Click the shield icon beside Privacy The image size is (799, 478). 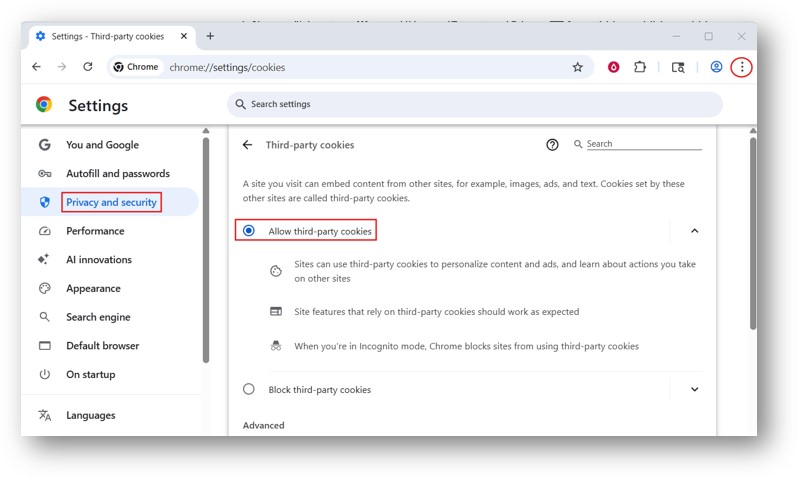45,202
